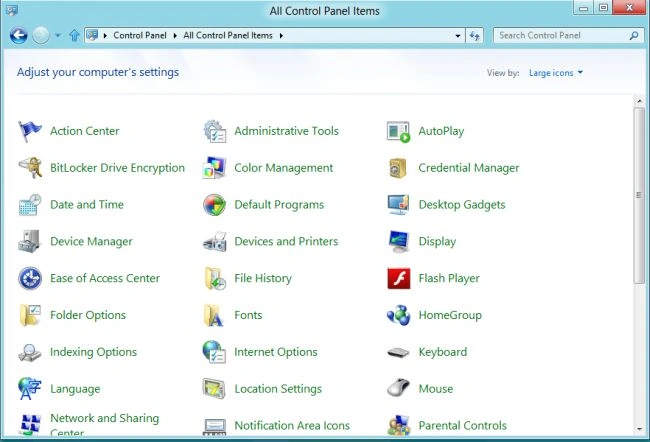Open the Desktop Gadgets icon

click(x=399, y=205)
